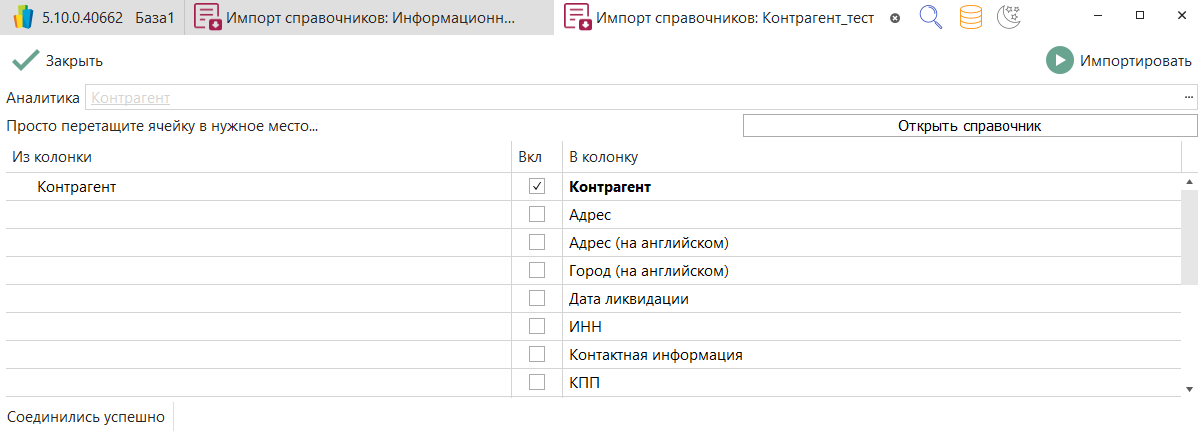Select the Дата ликвидации row
The width and height of the screenshot is (1202, 431).
628,299
